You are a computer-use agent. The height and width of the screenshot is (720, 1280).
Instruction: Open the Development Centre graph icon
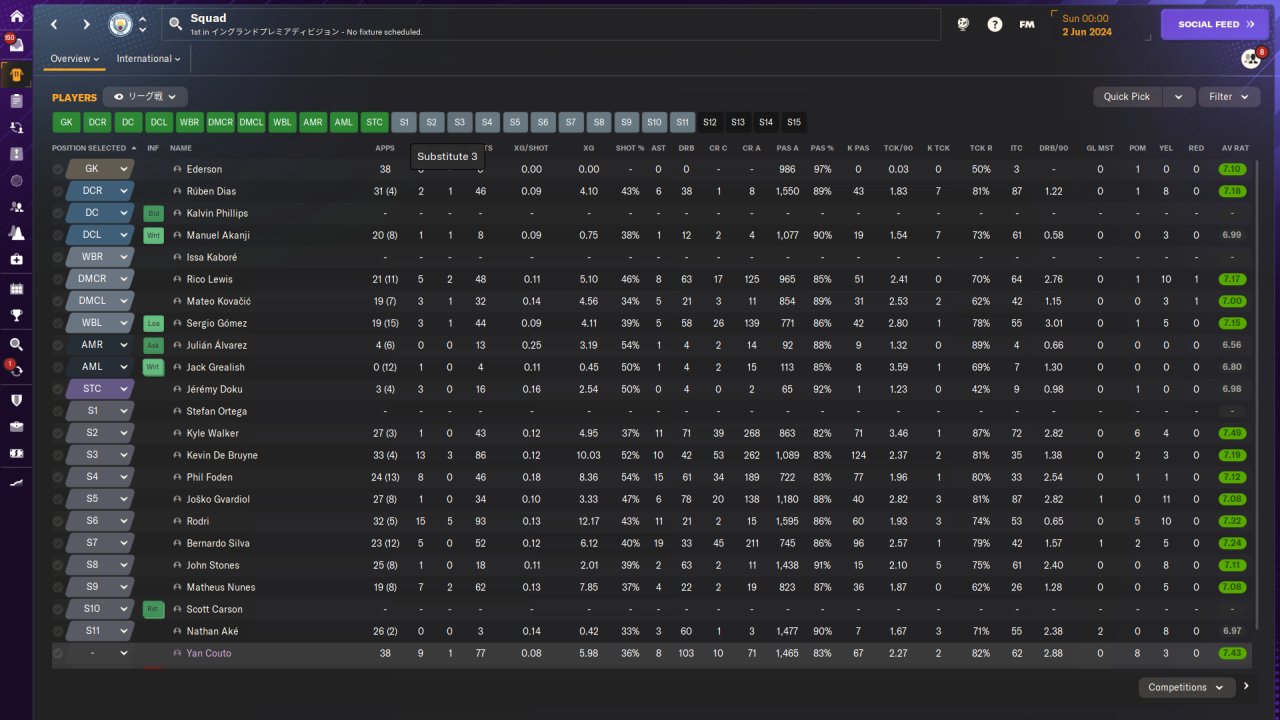tap(16, 482)
